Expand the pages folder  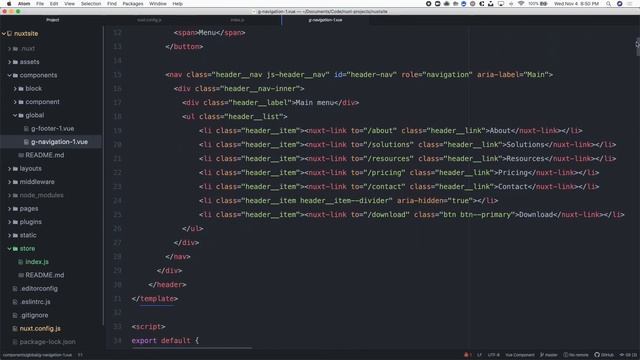(9, 209)
